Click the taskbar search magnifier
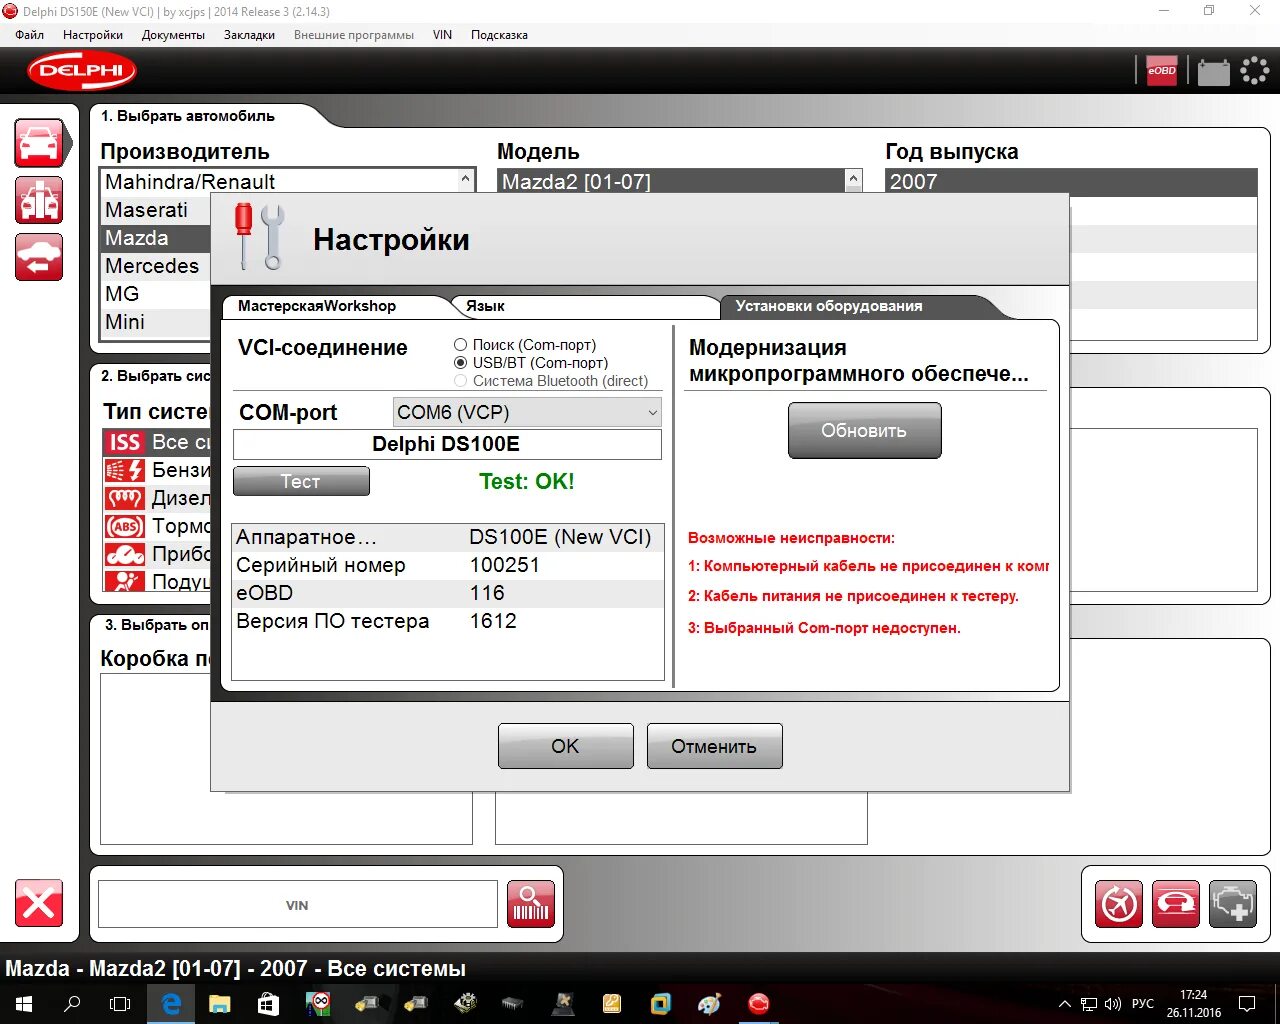The image size is (1280, 1024). [x=72, y=1004]
